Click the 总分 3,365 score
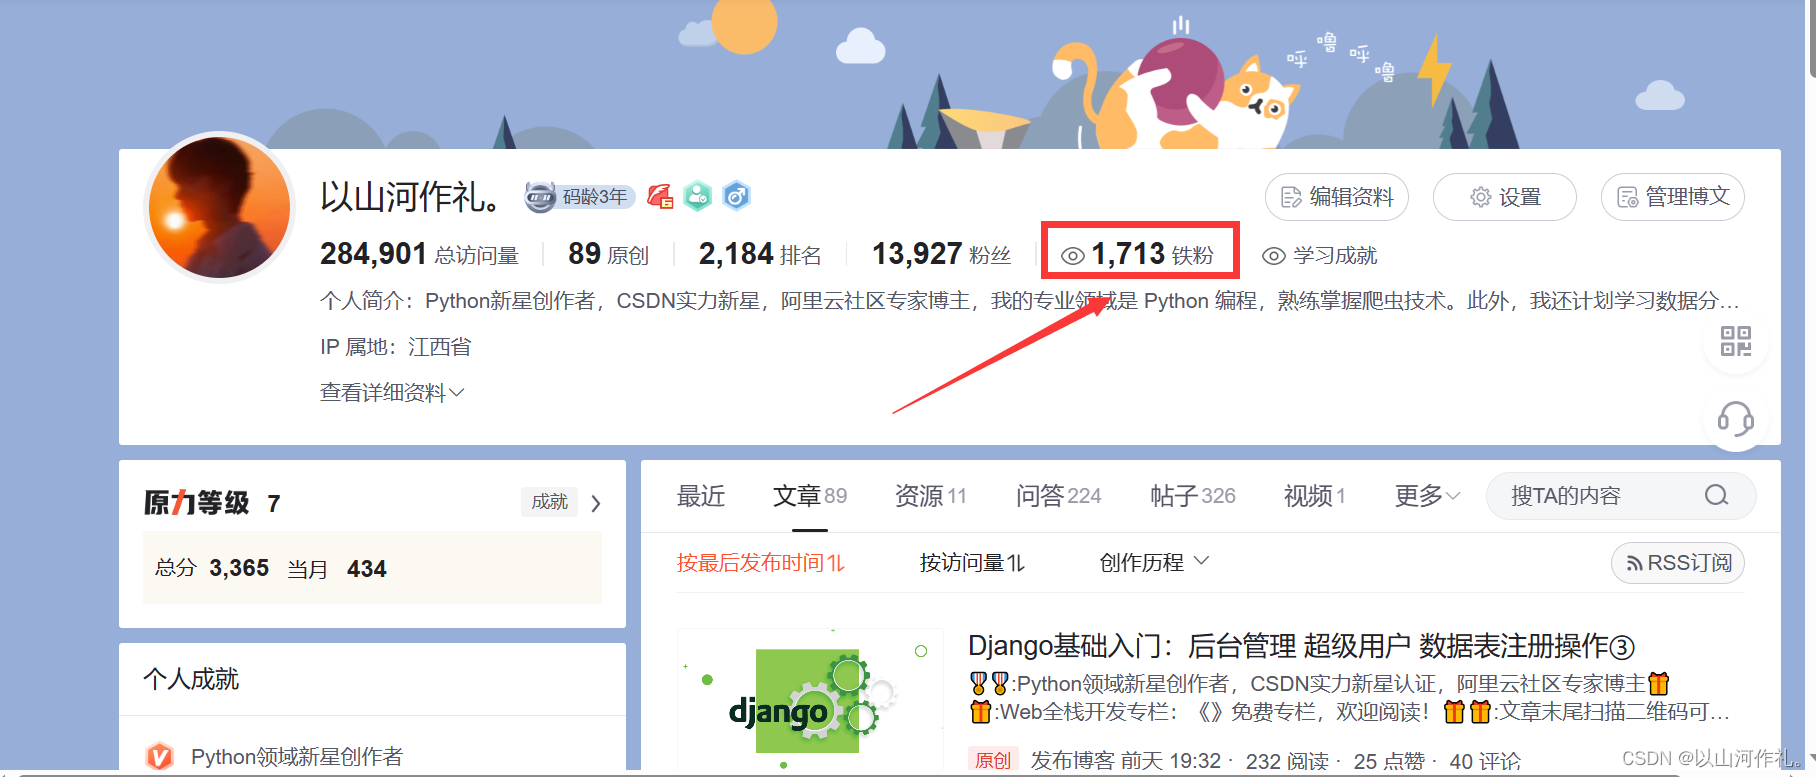The image size is (1816, 777). click(212, 568)
